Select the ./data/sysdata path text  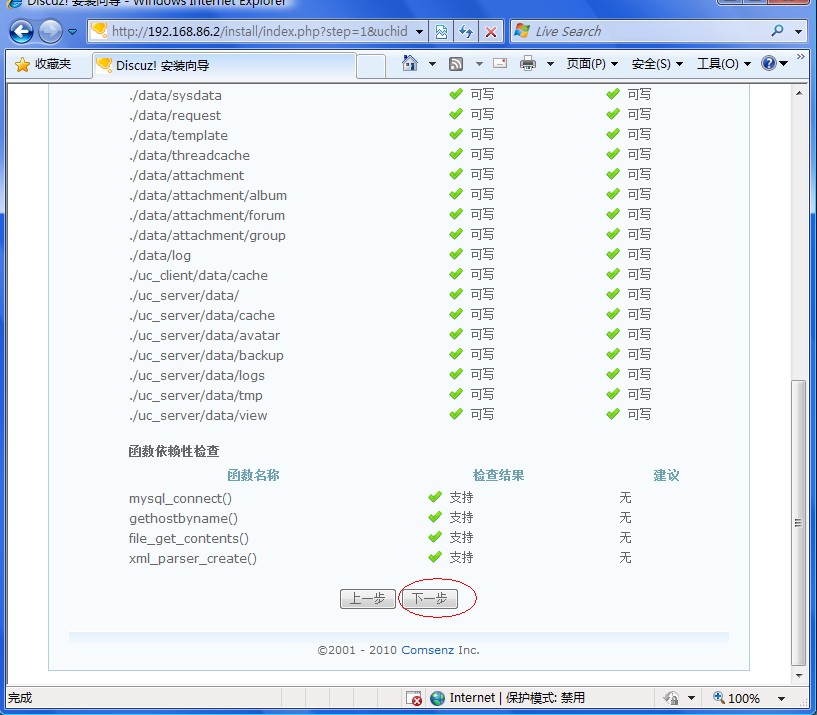(176, 95)
